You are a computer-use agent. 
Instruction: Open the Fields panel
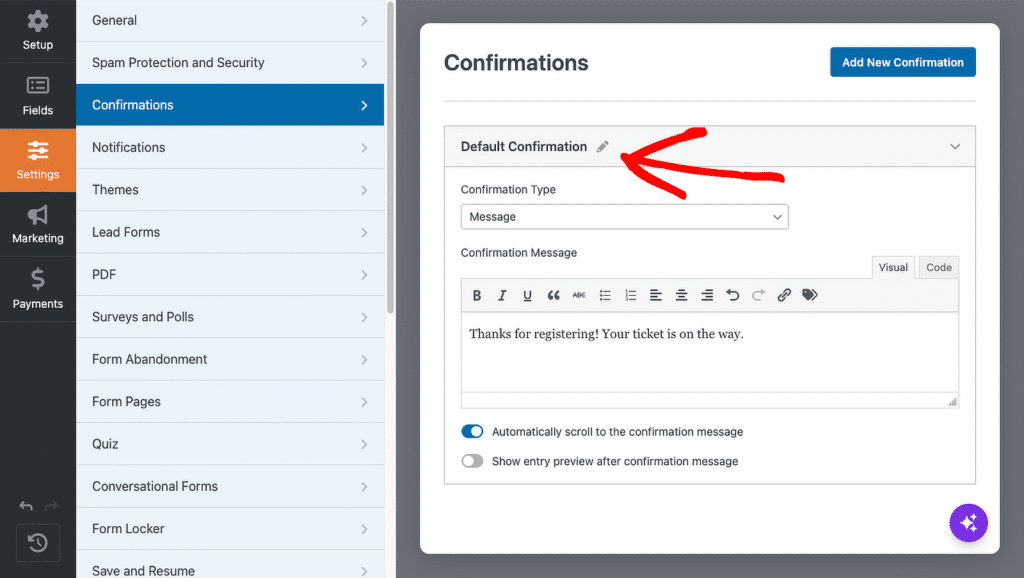click(38, 96)
